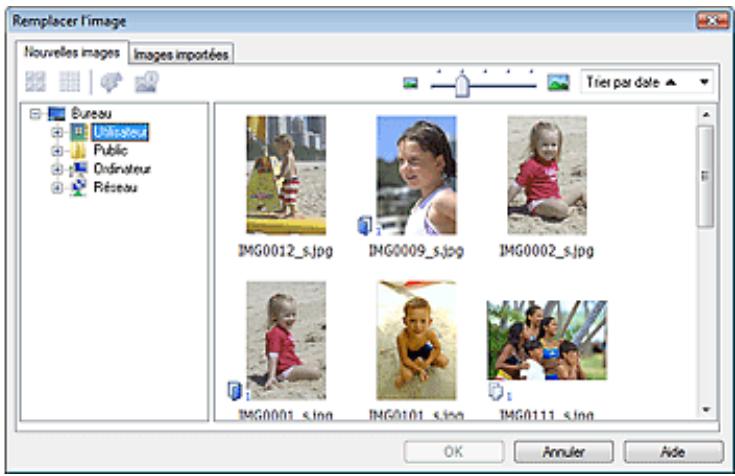Image resolution: width=735 pixels, height=476 pixels.
Task: Select the IMG0009_s.jpg thumbnail
Action: [416, 175]
